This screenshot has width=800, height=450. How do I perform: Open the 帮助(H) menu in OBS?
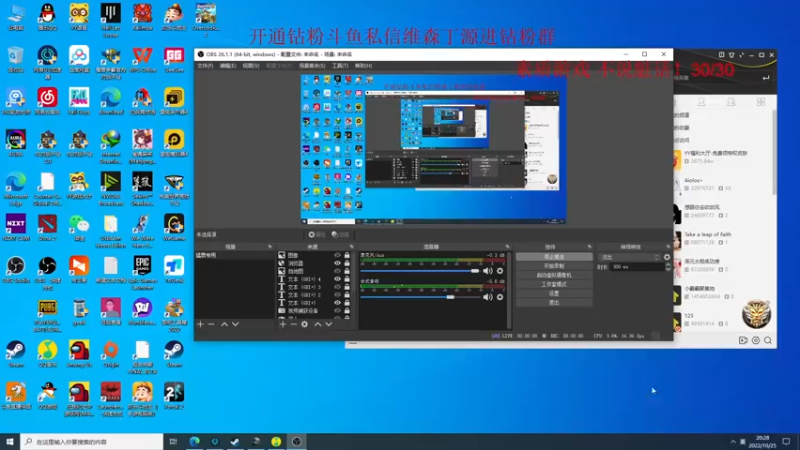coord(363,66)
